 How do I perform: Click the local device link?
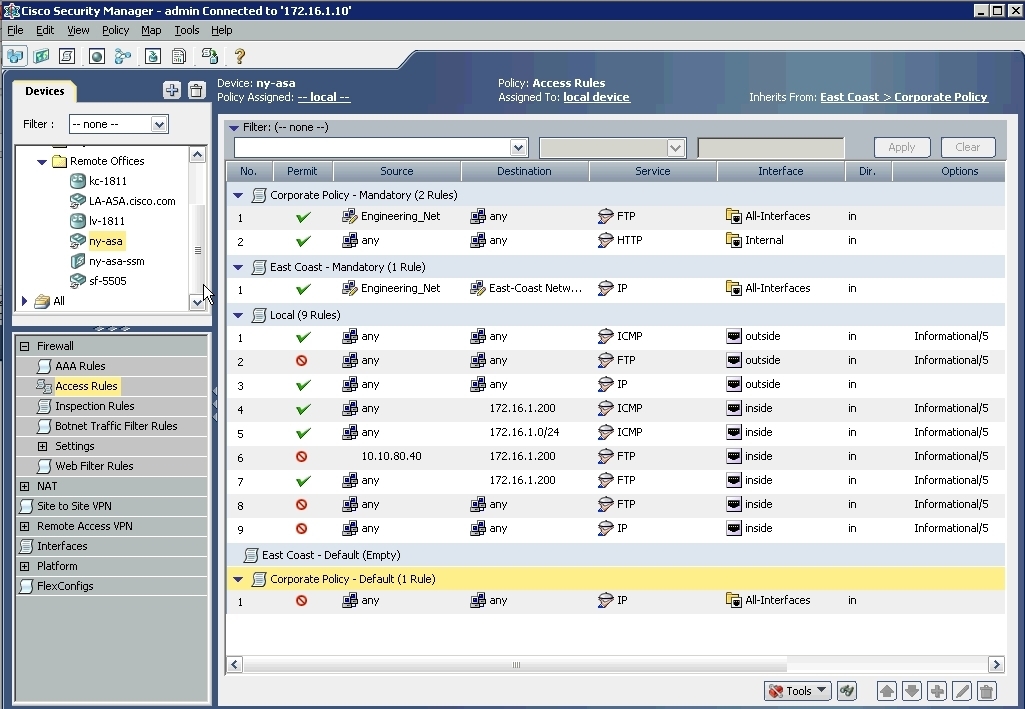tap(596, 97)
